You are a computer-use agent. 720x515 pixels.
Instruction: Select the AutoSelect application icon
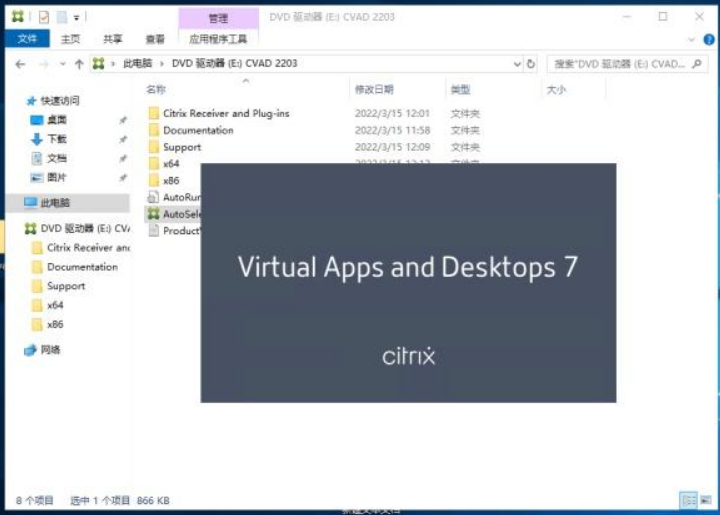(153, 214)
